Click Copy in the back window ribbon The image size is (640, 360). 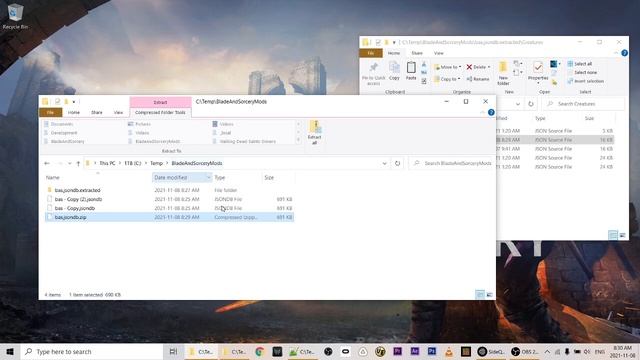tap(394, 71)
